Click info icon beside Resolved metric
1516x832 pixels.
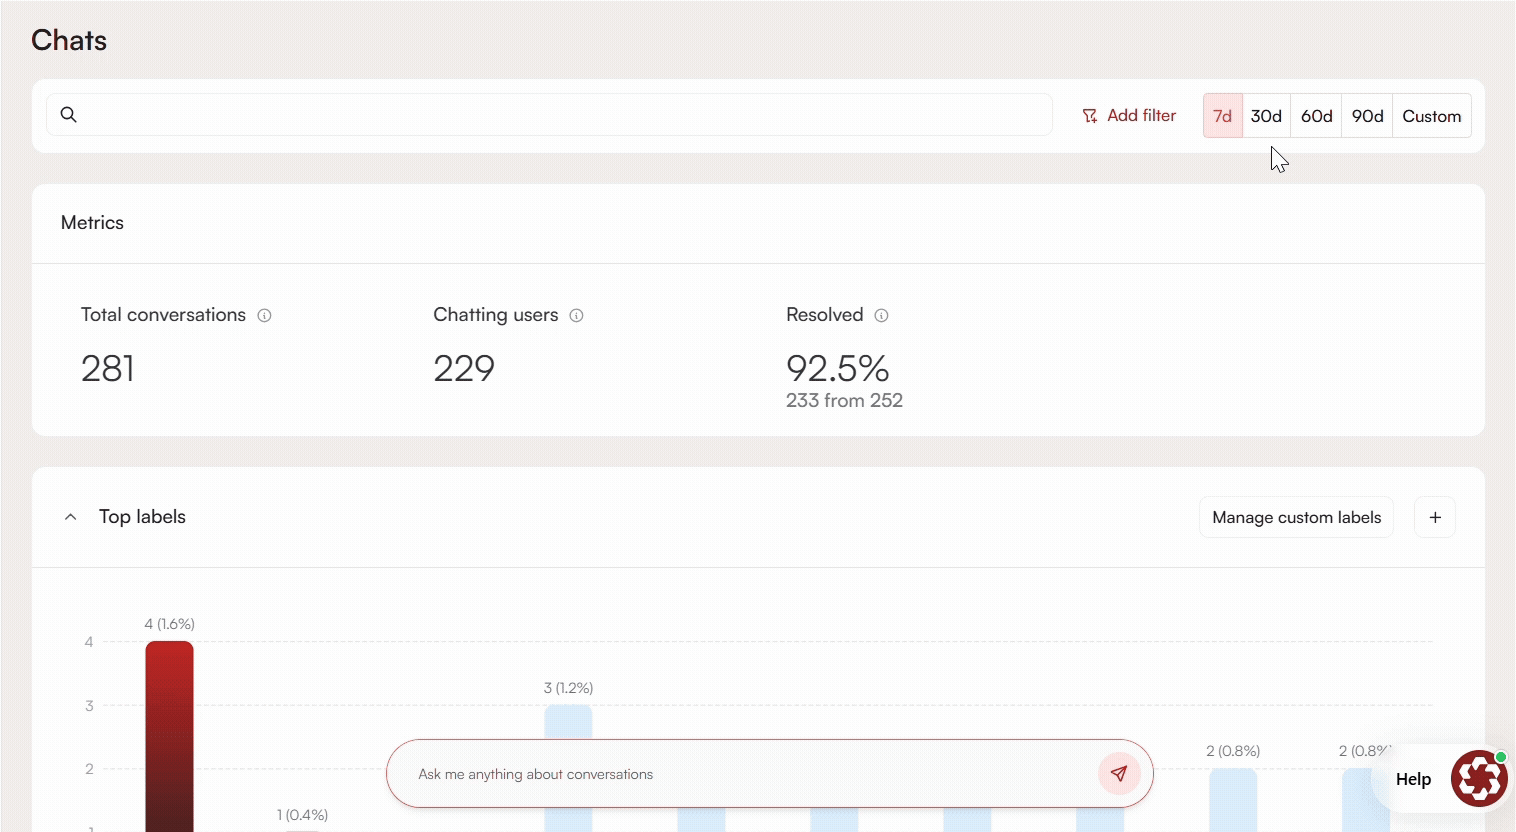(881, 316)
